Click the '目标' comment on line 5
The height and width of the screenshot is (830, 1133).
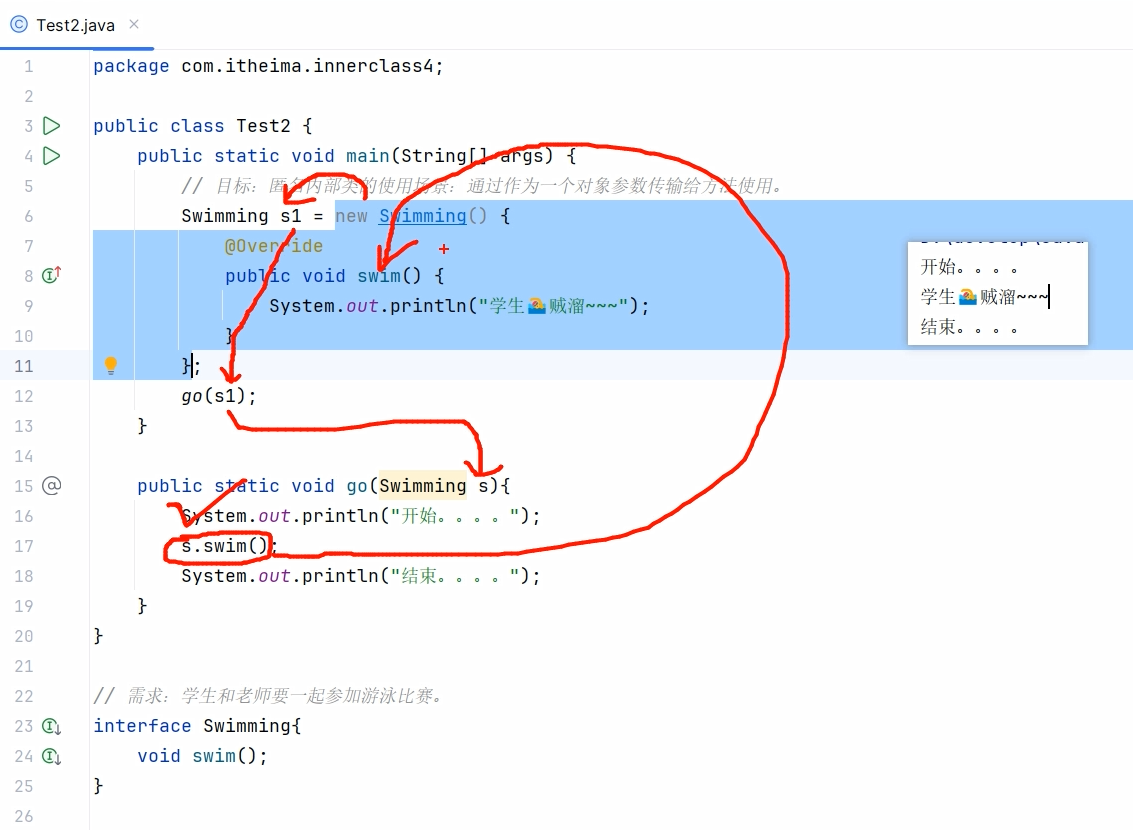point(483,186)
